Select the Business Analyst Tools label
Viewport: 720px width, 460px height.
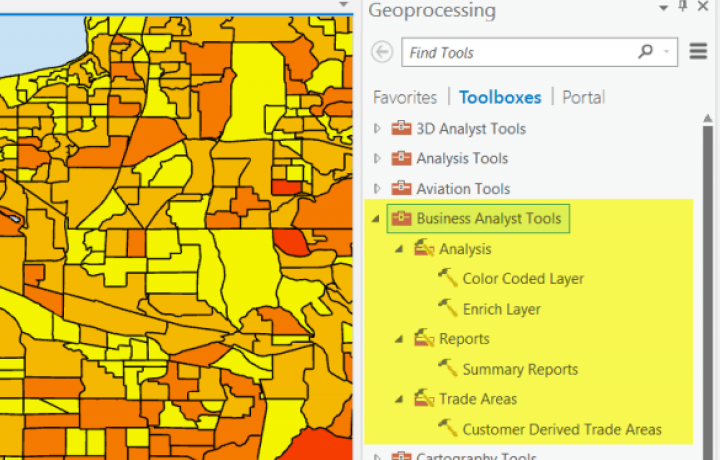[489, 219]
